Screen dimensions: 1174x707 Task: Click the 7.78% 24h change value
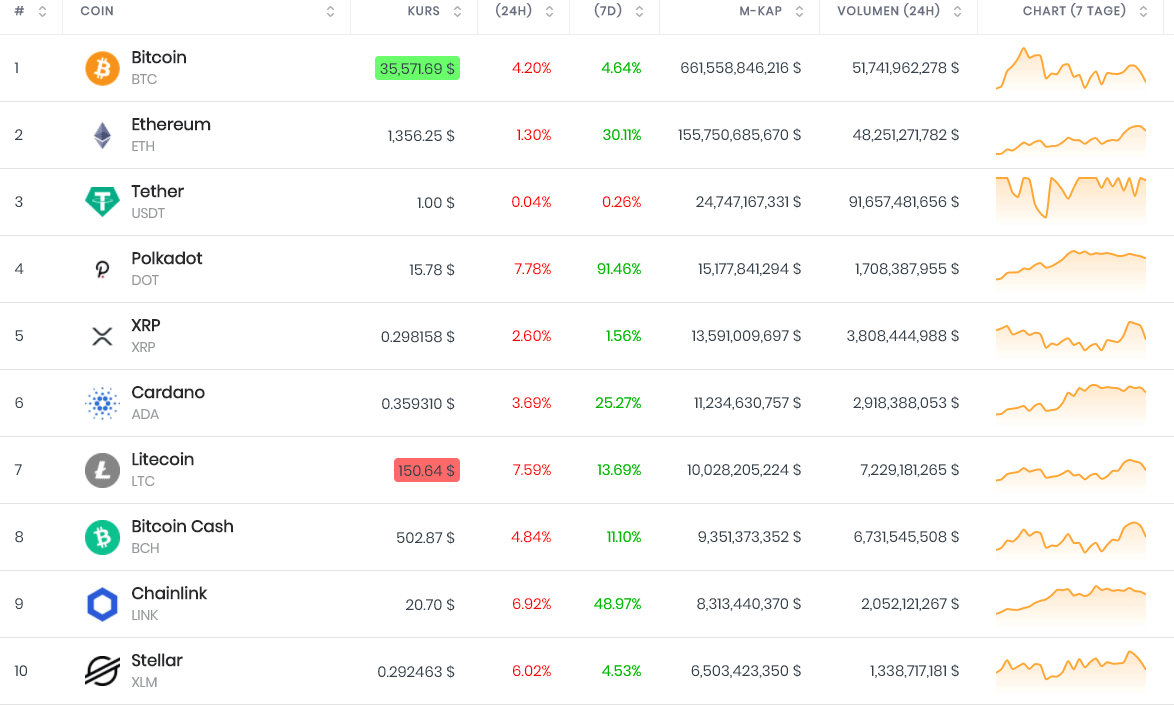[x=532, y=269]
